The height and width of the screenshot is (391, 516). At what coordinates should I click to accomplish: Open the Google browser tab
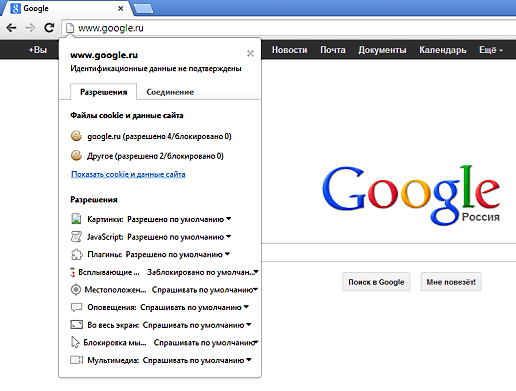point(67,8)
